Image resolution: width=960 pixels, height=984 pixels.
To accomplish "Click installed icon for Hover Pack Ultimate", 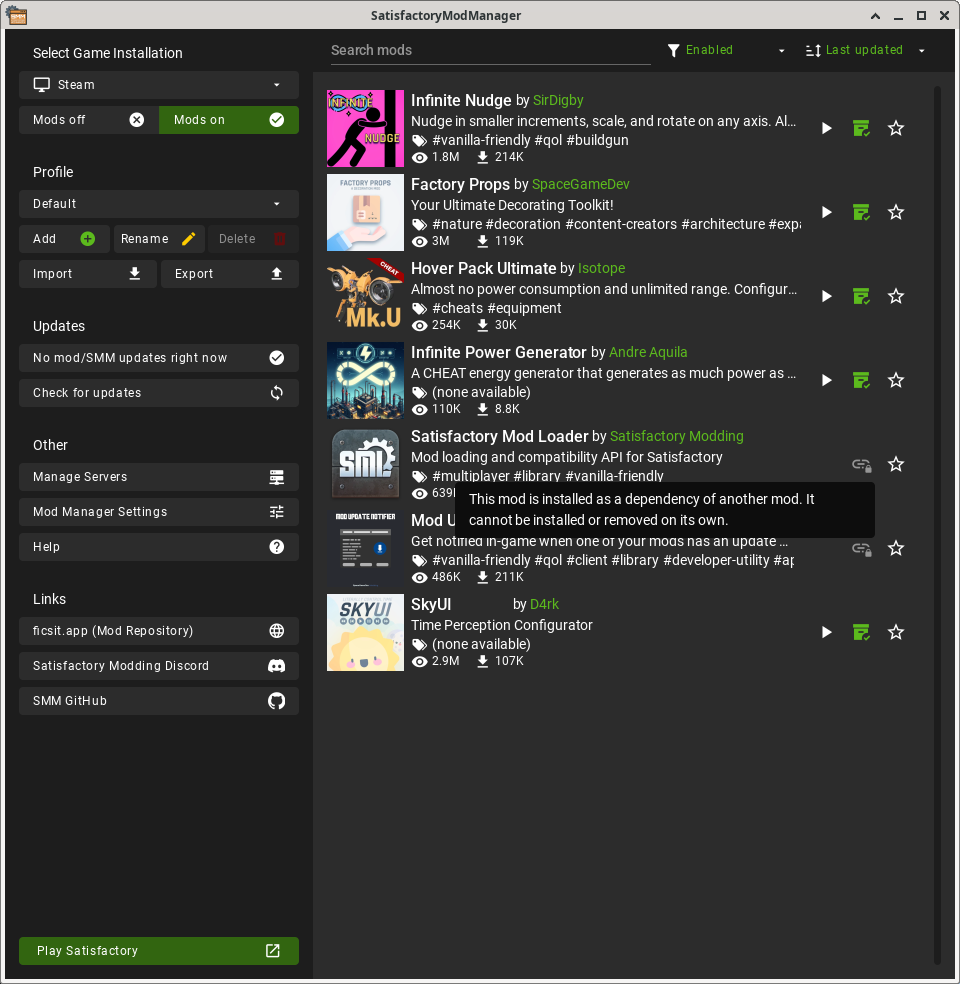I will (861, 296).
